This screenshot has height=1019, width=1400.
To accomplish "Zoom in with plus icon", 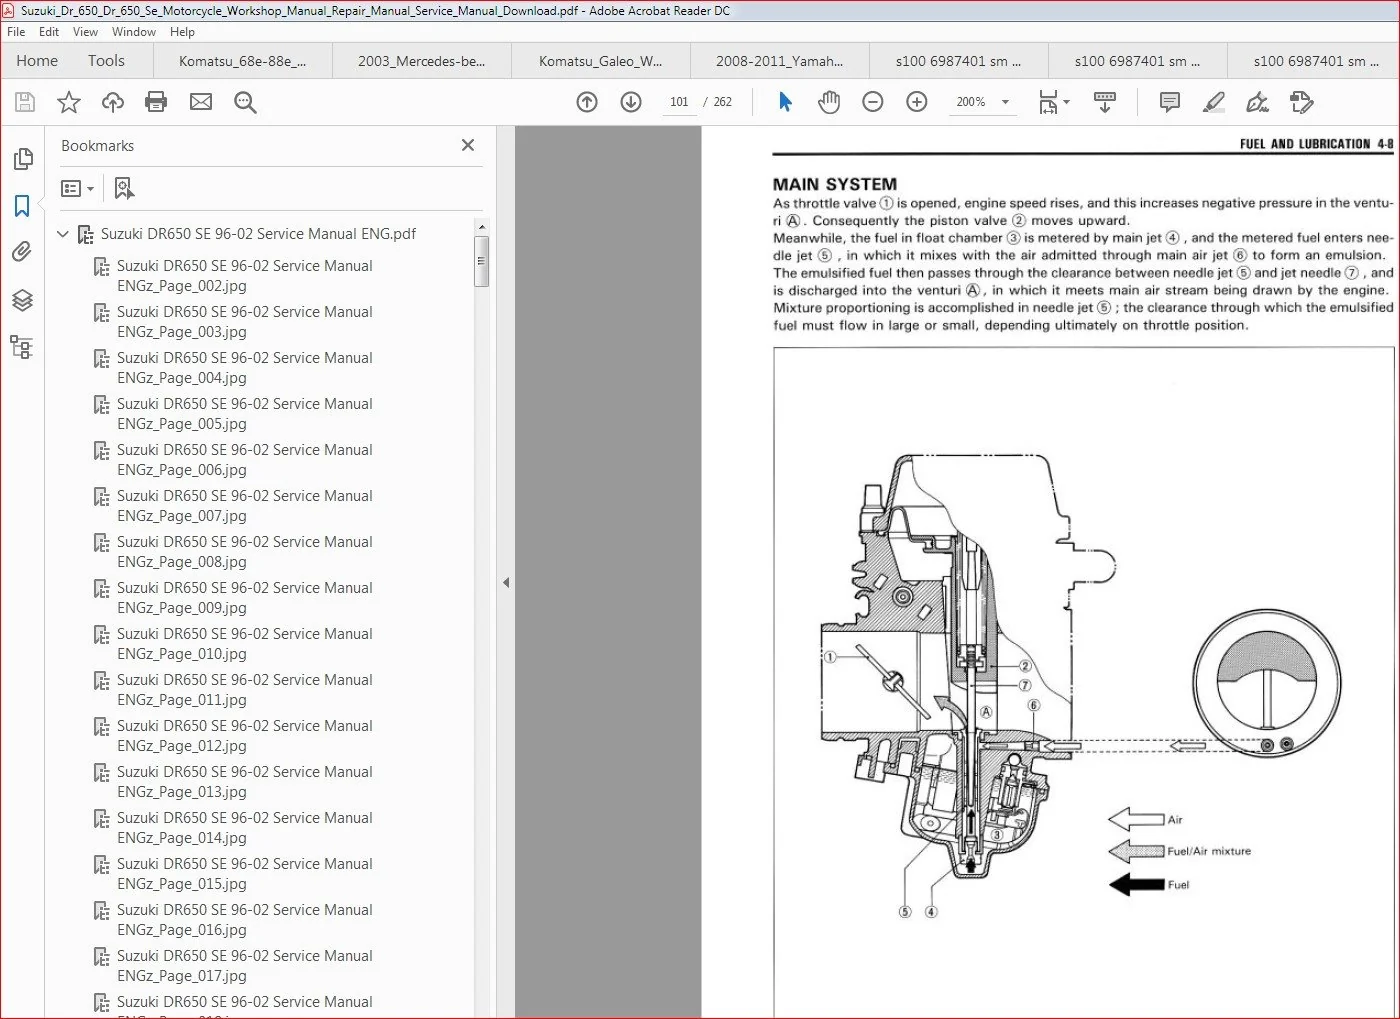I will (917, 102).
